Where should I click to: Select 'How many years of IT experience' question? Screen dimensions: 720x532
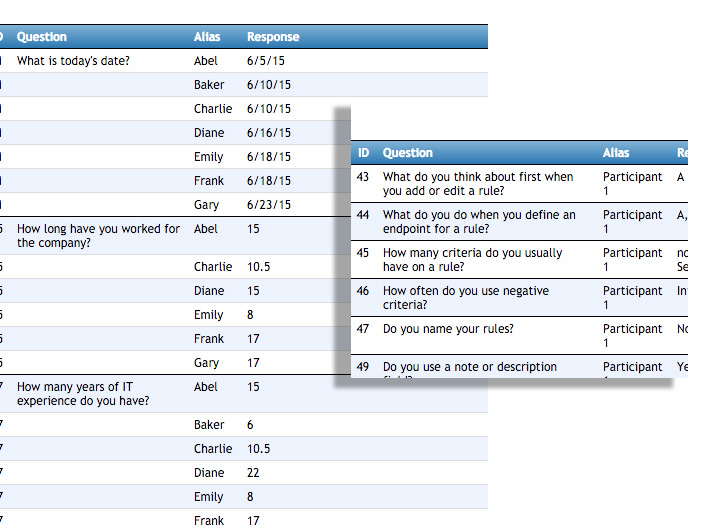coord(83,393)
